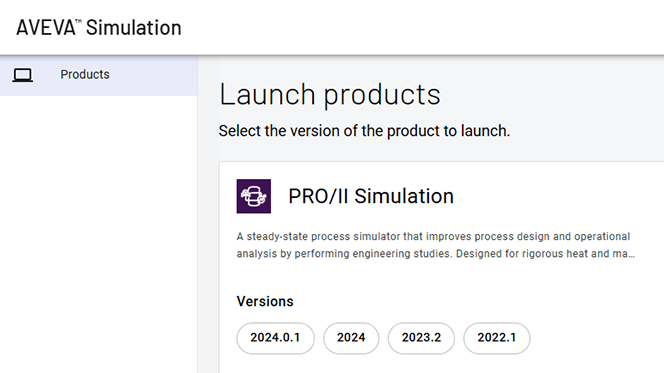This screenshot has width=664, height=373.
Task: Launch the 2022.1 version
Action: 497,338
